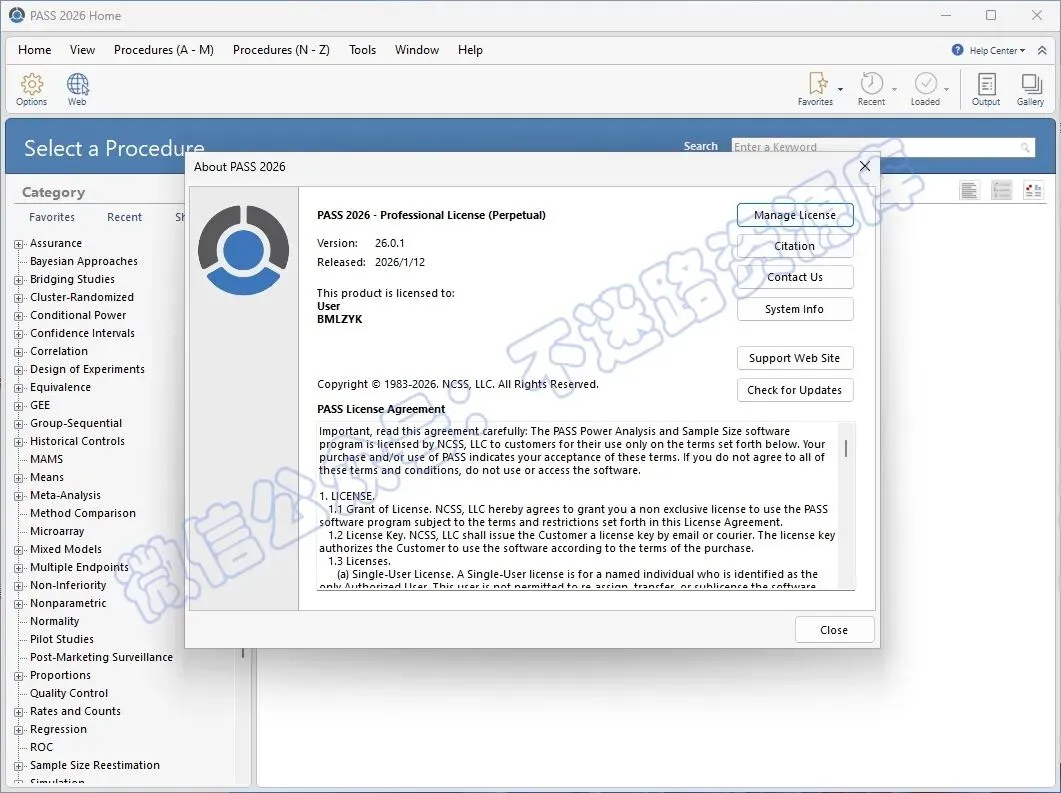The image size is (1061, 793).
Task: Click the Check for Updates button
Action: 794,390
